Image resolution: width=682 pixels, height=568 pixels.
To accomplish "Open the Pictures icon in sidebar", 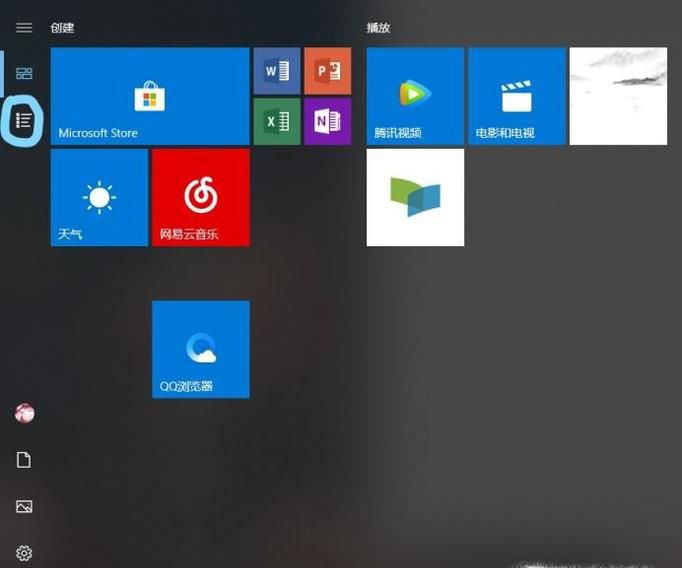I will tap(24, 507).
